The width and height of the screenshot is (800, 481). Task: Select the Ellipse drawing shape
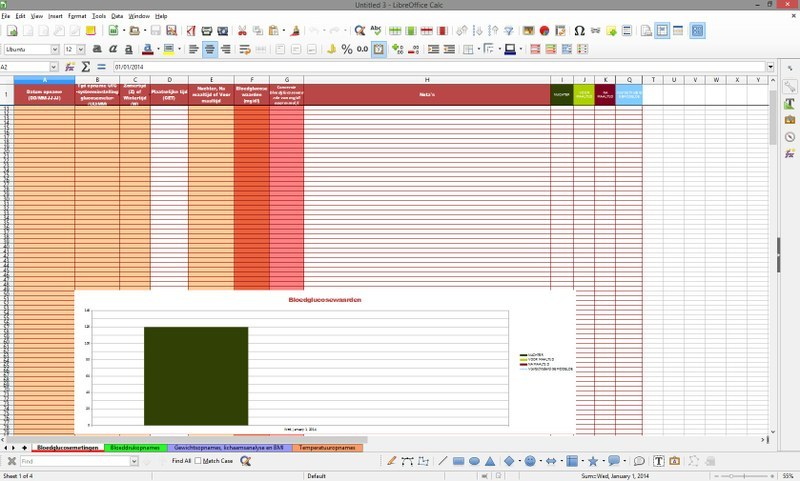tap(474, 461)
